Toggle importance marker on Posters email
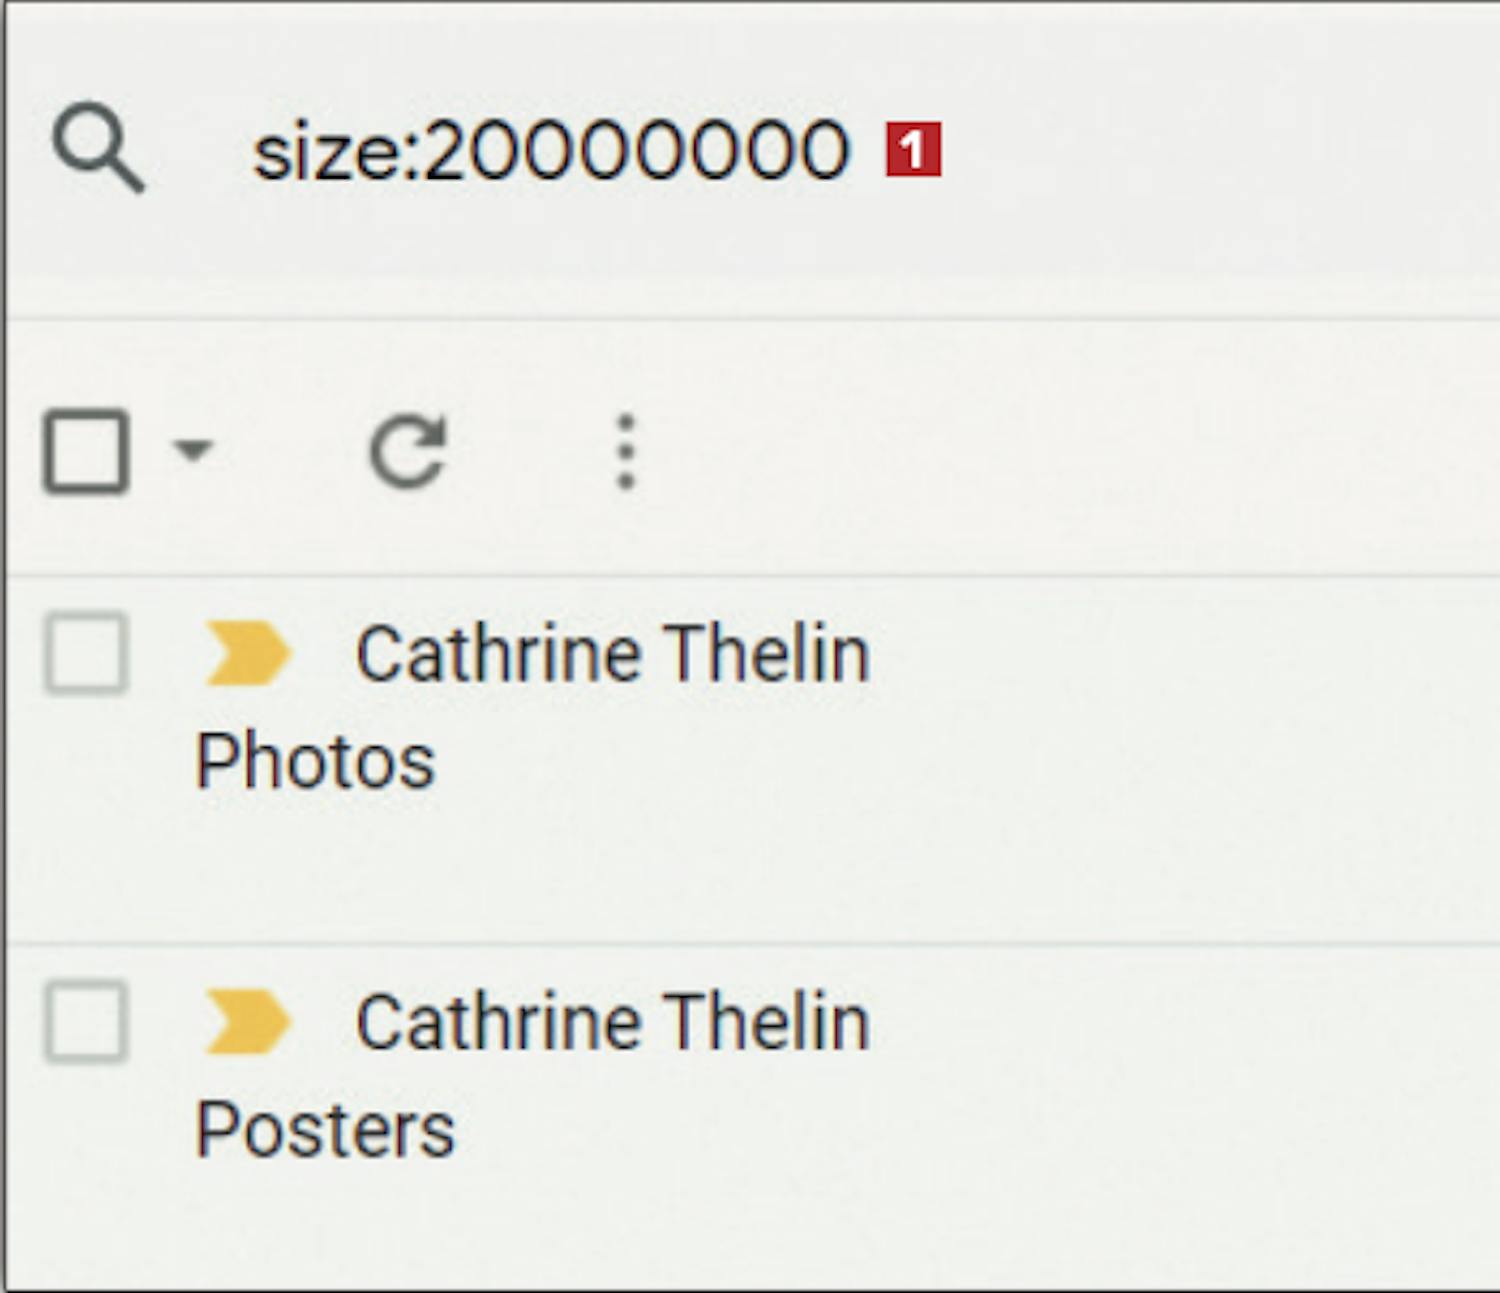The image size is (1500, 1293). tap(246, 1022)
